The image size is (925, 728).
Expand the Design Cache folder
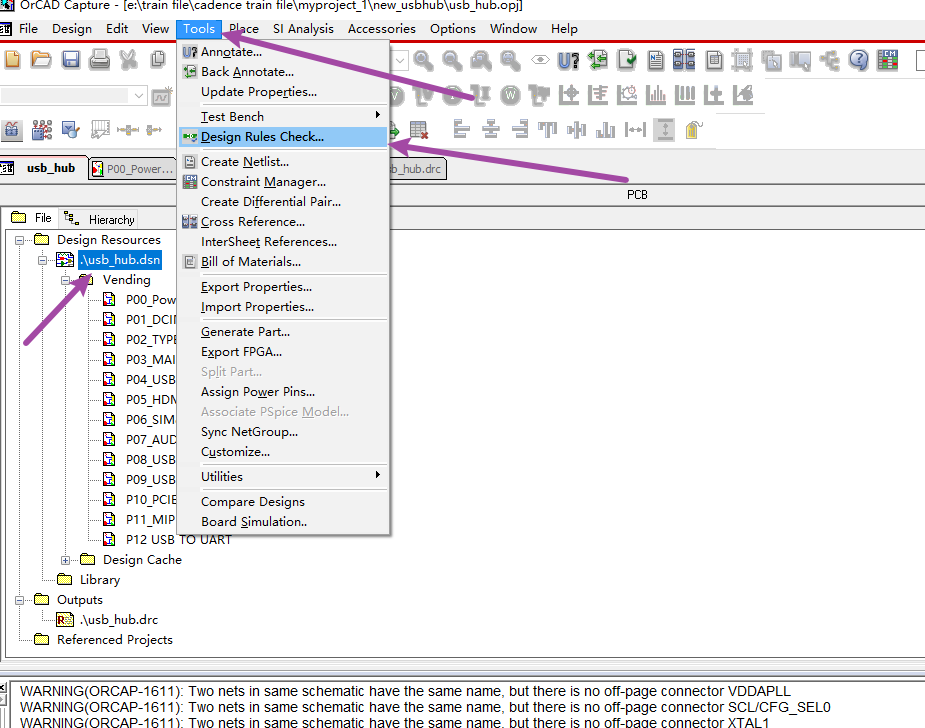click(x=65, y=560)
